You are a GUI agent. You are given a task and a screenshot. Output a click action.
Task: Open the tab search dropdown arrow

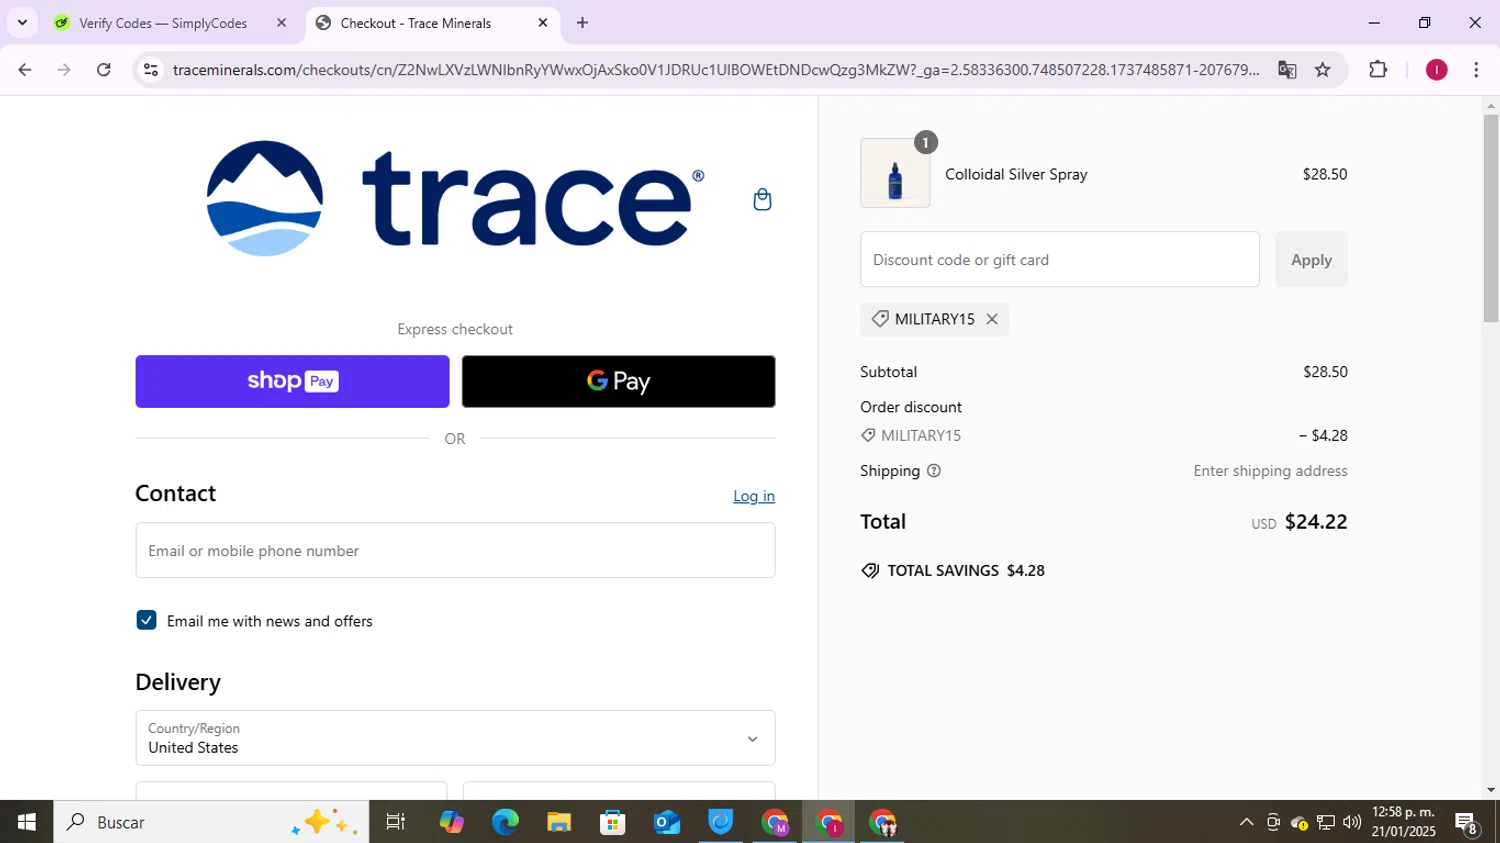(22, 22)
